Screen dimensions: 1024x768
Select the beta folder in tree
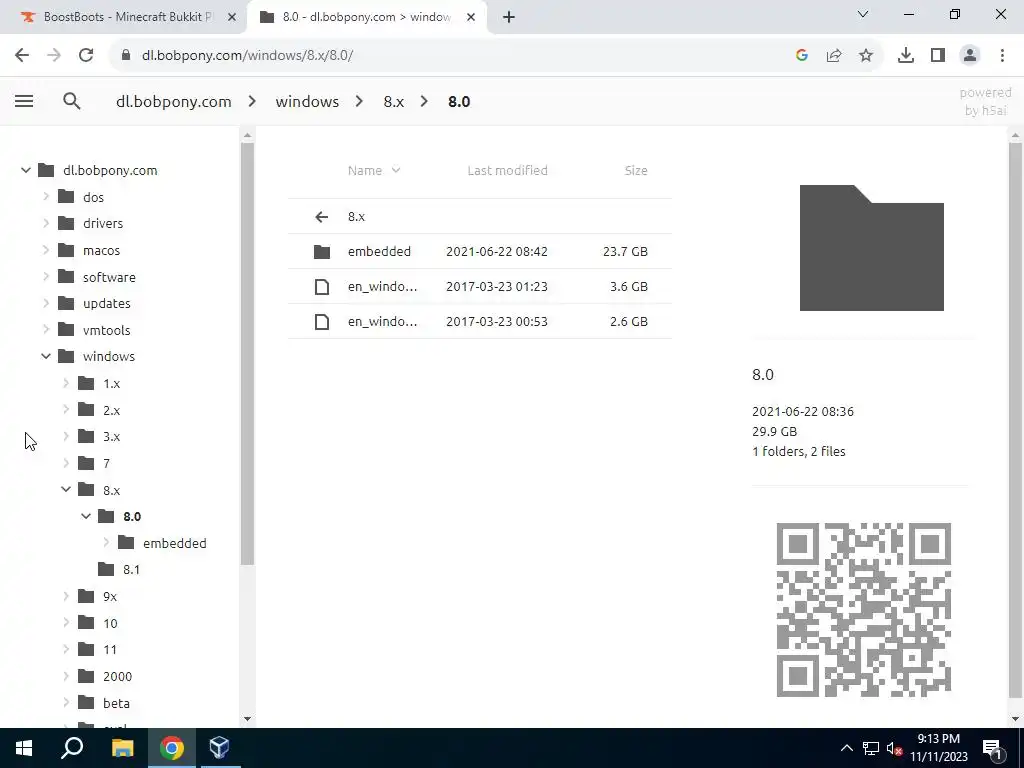click(x=116, y=703)
